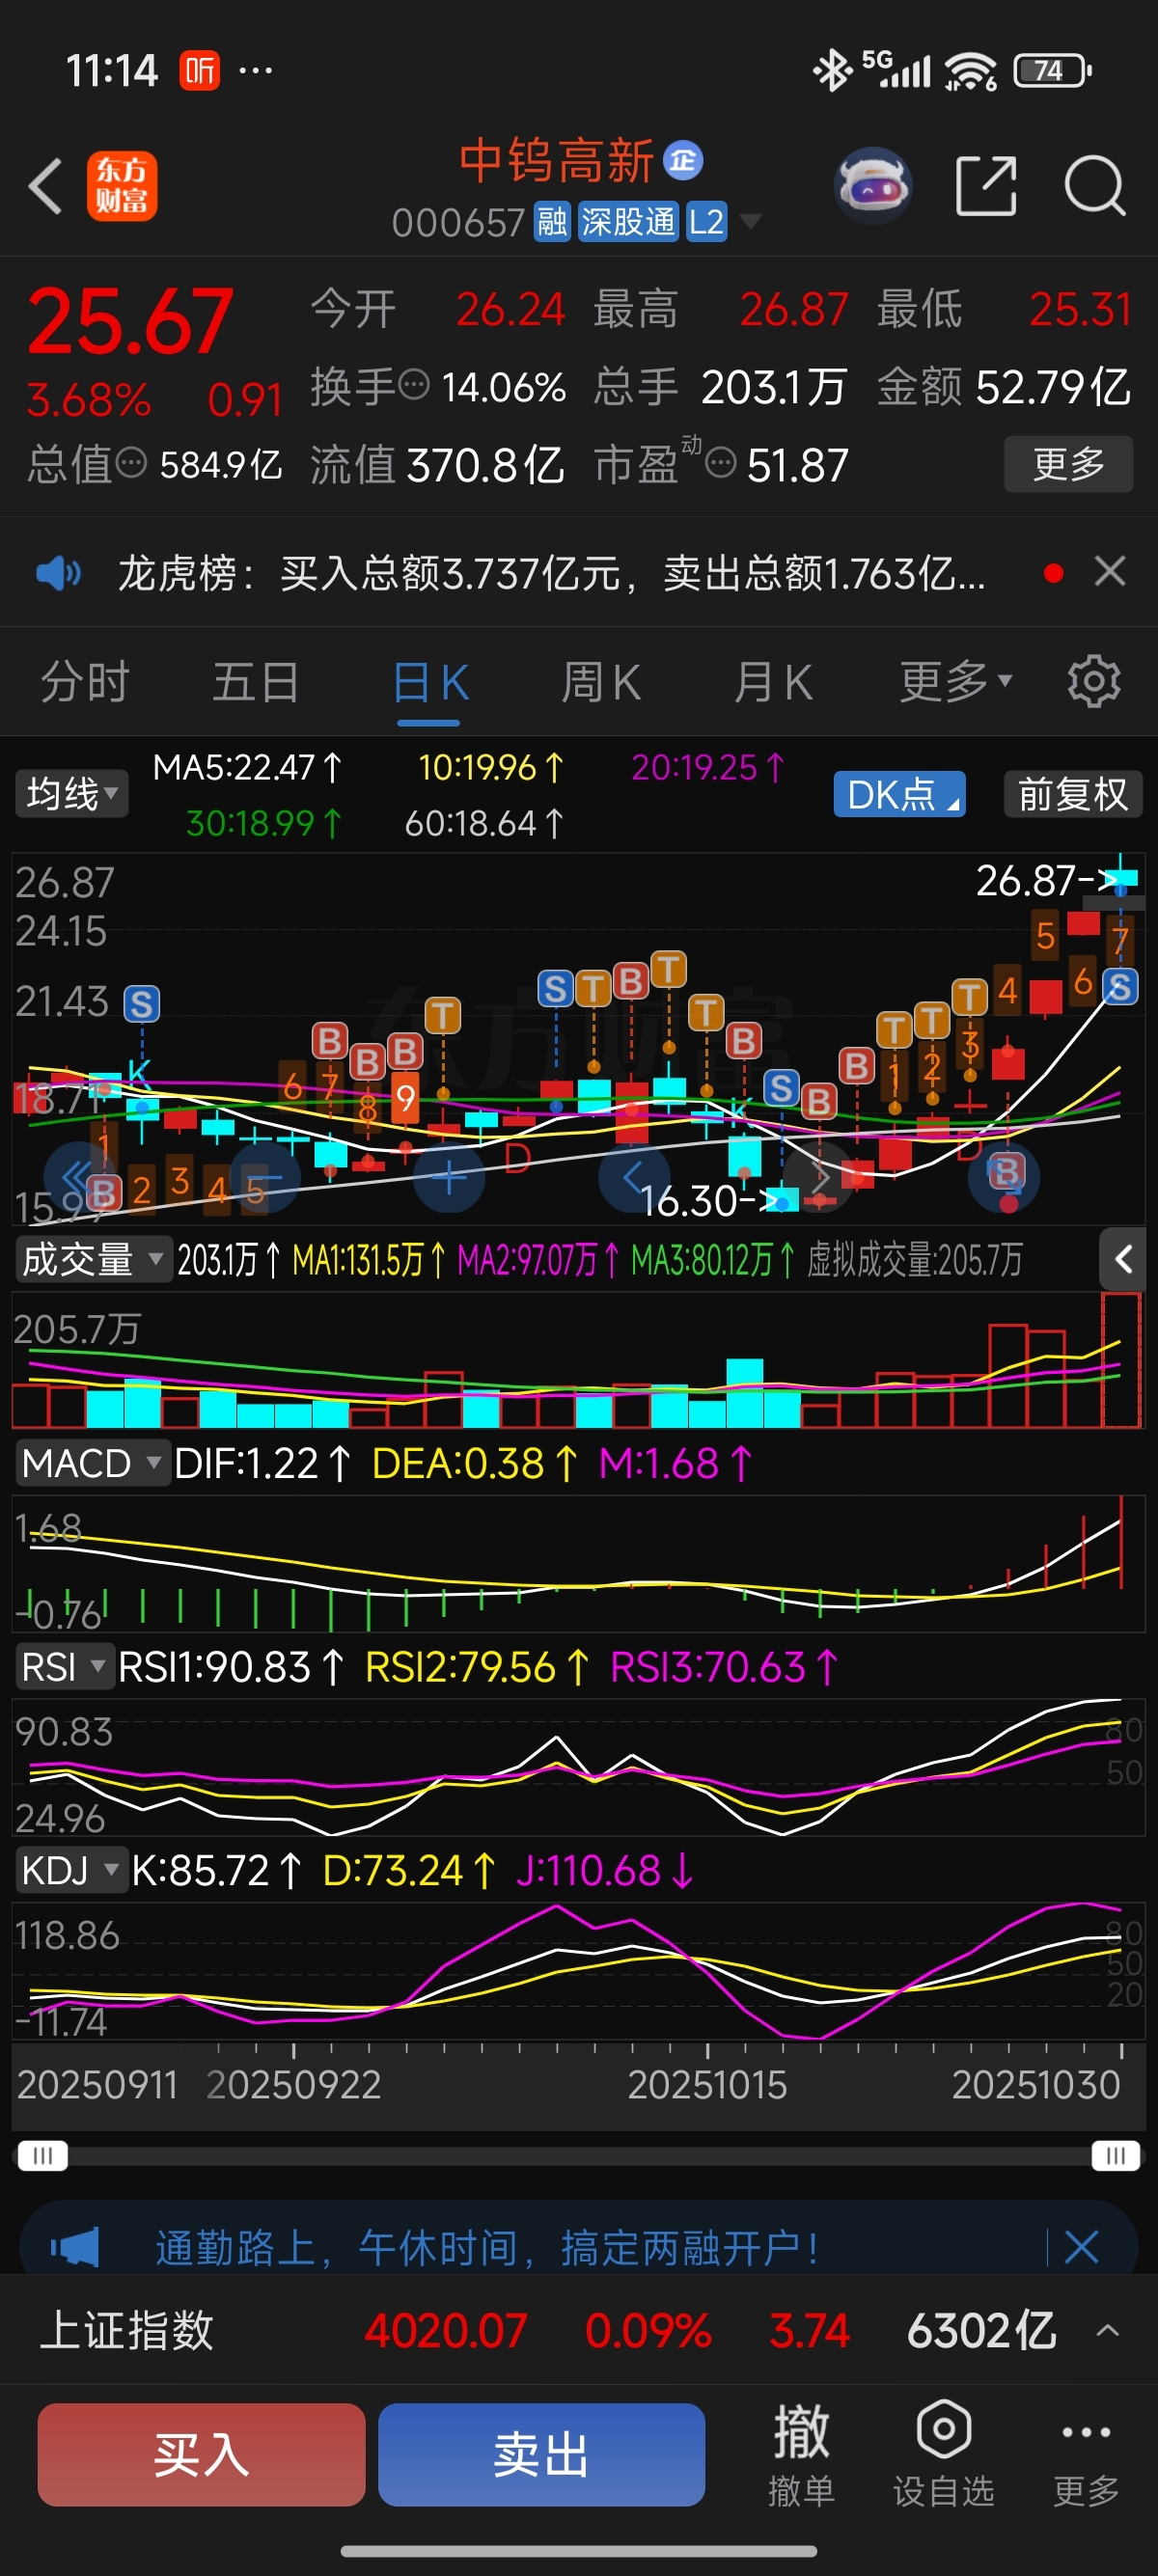This screenshot has height=2576, width=1158.
Task: Change the 前复权 adjustment mode
Action: pyautogui.click(x=1072, y=794)
